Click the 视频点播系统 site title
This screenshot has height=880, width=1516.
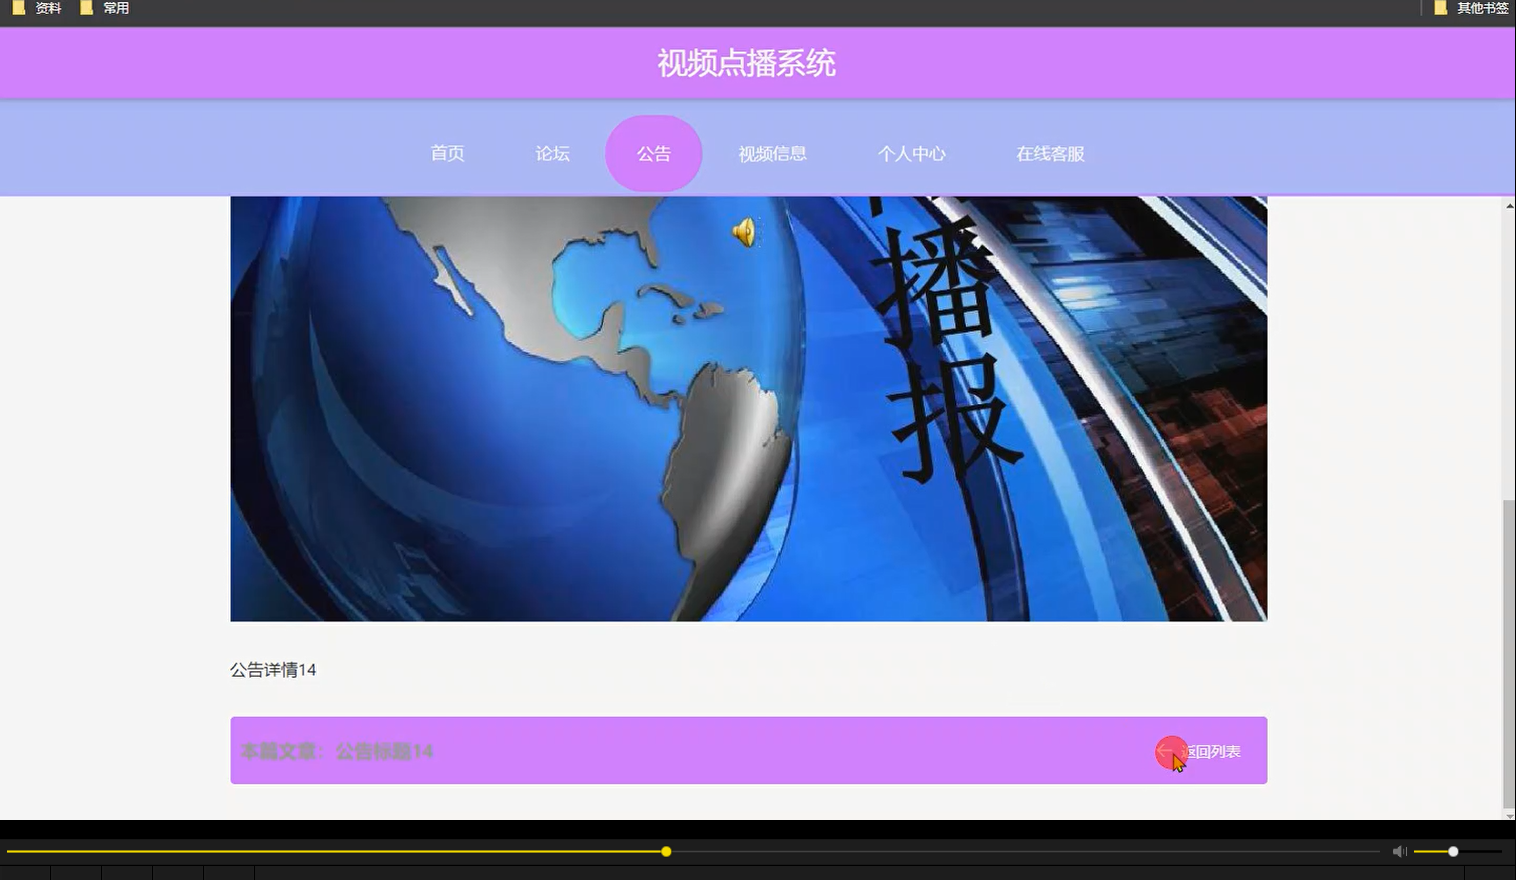pyautogui.click(x=747, y=64)
